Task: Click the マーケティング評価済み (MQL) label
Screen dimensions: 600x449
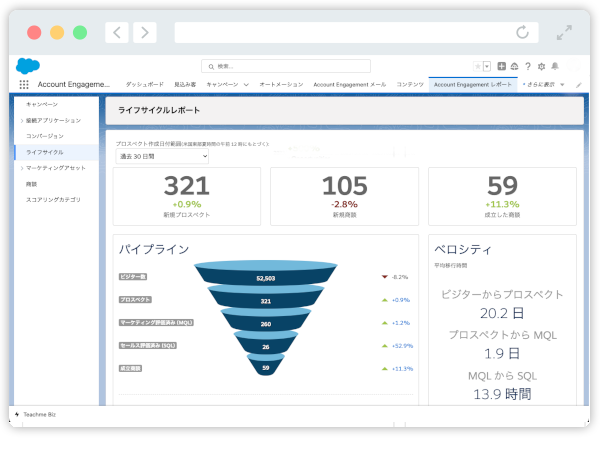Action: tap(156, 323)
